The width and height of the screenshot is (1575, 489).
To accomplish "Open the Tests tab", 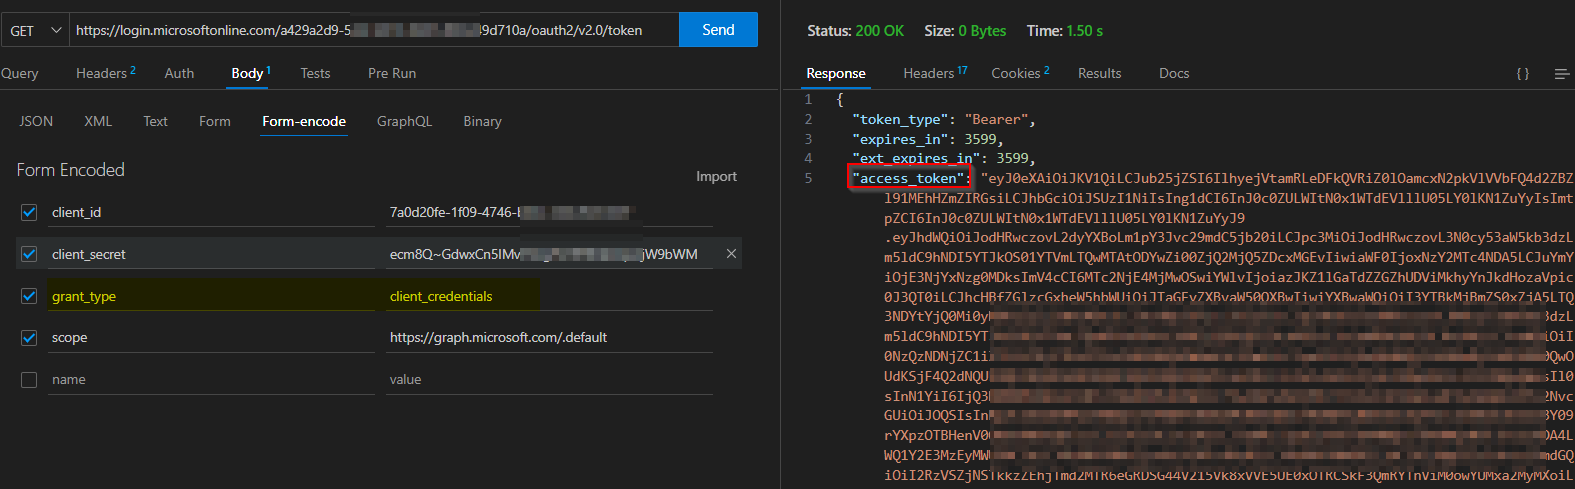I will [315, 73].
